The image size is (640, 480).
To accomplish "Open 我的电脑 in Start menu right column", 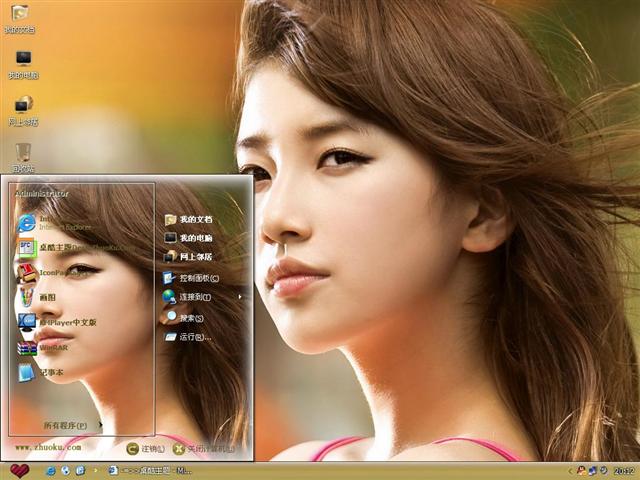I will coord(188,238).
